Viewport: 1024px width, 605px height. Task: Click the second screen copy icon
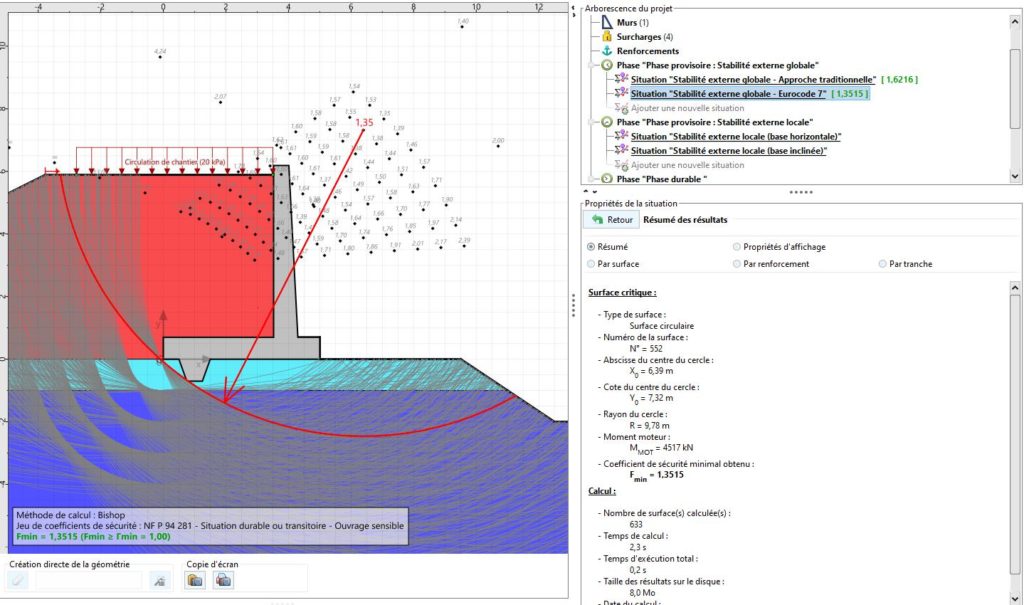click(x=223, y=580)
